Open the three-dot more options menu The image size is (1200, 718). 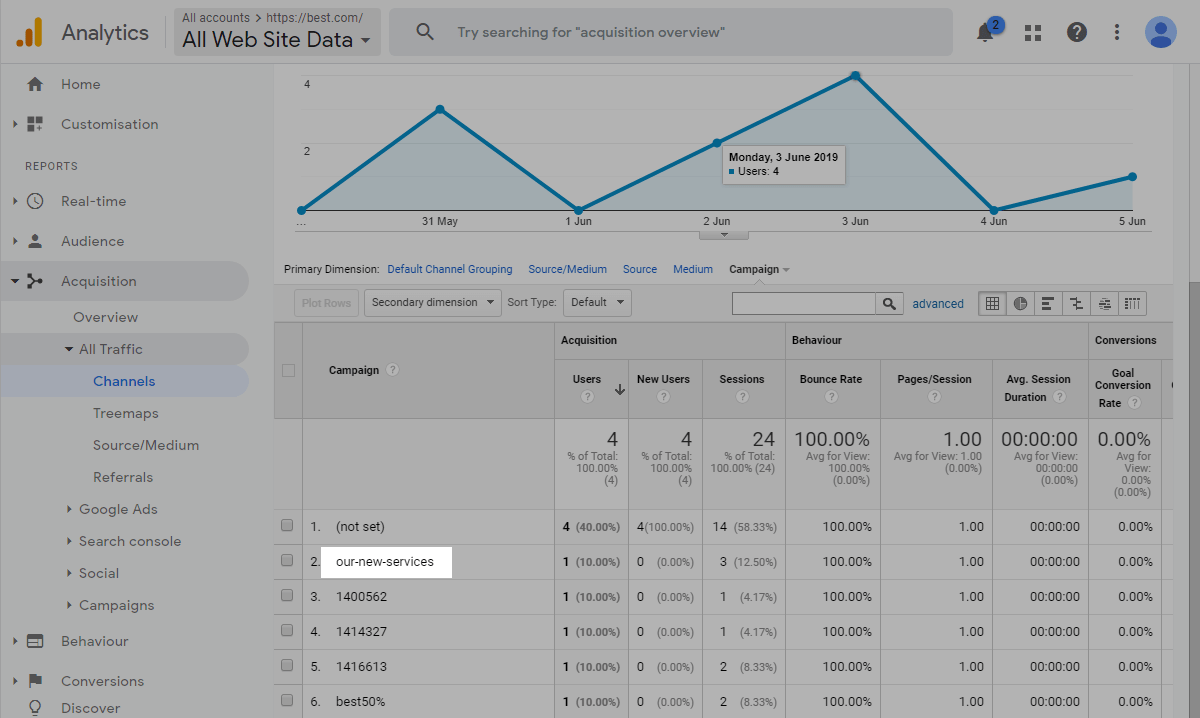point(1117,32)
